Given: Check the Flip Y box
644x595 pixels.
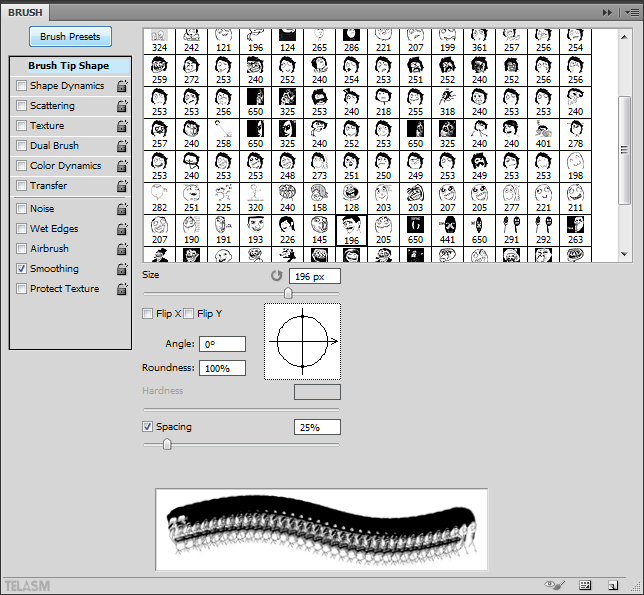Looking at the screenshot, I should 189,314.
